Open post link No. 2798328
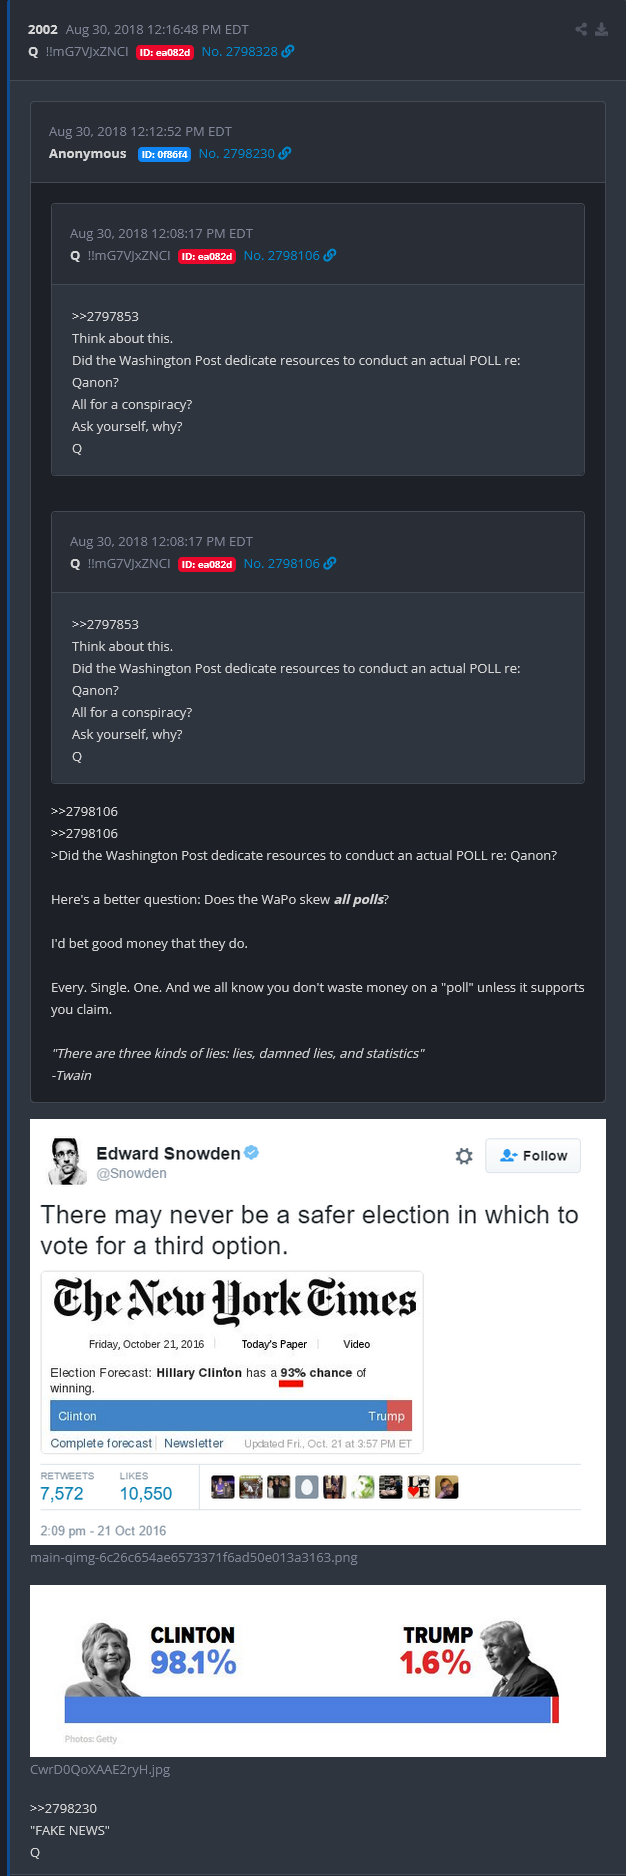Image resolution: width=626 pixels, height=1876 pixels. [x=239, y=51]
